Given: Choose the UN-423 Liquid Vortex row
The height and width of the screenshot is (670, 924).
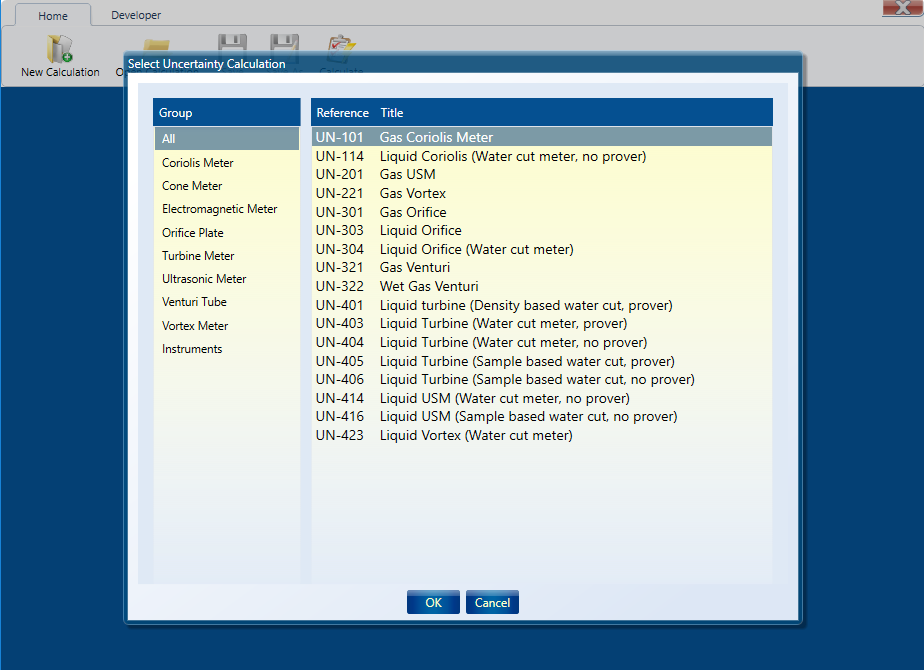Looking at the screenshot, I should coord(542,435).
